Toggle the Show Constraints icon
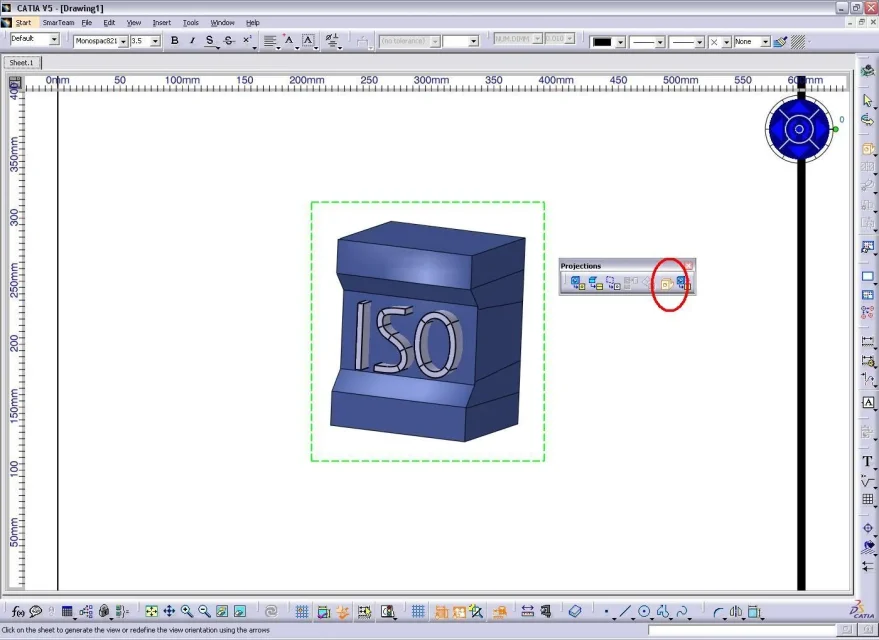 [x=459, y=611]
